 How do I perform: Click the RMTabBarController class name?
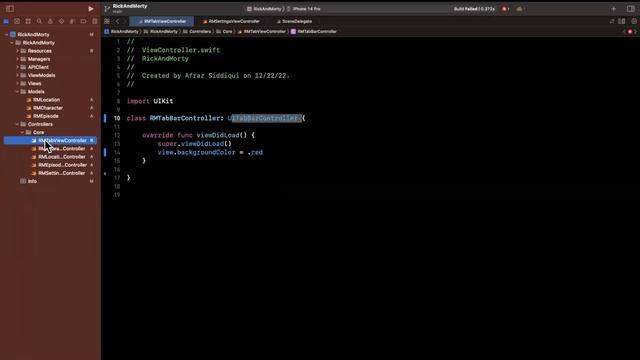pyautogui.click(x=184, y=118)
